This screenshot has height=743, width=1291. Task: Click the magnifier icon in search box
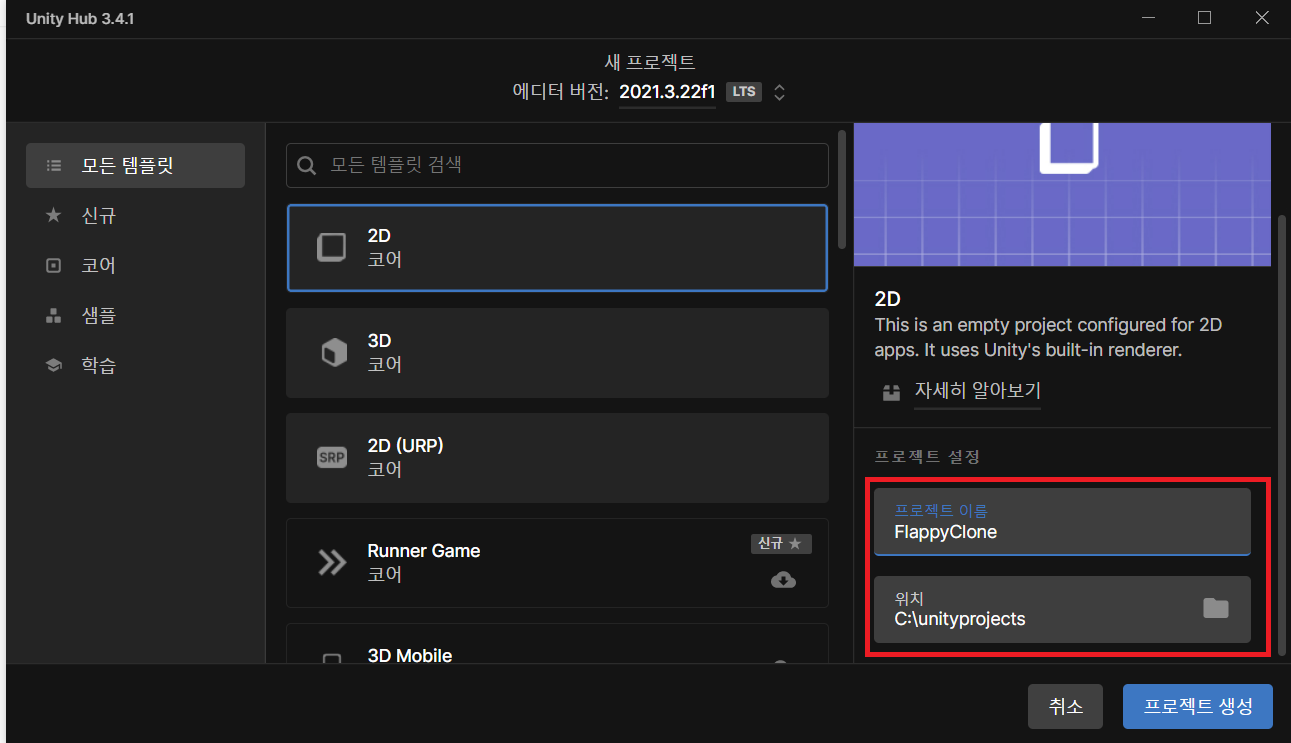click(x=308, y=165)
